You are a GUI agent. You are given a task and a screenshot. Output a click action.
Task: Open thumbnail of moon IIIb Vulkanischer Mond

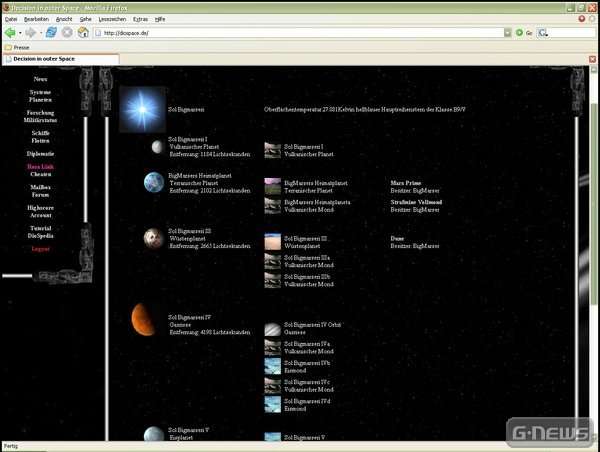point(272,280)
